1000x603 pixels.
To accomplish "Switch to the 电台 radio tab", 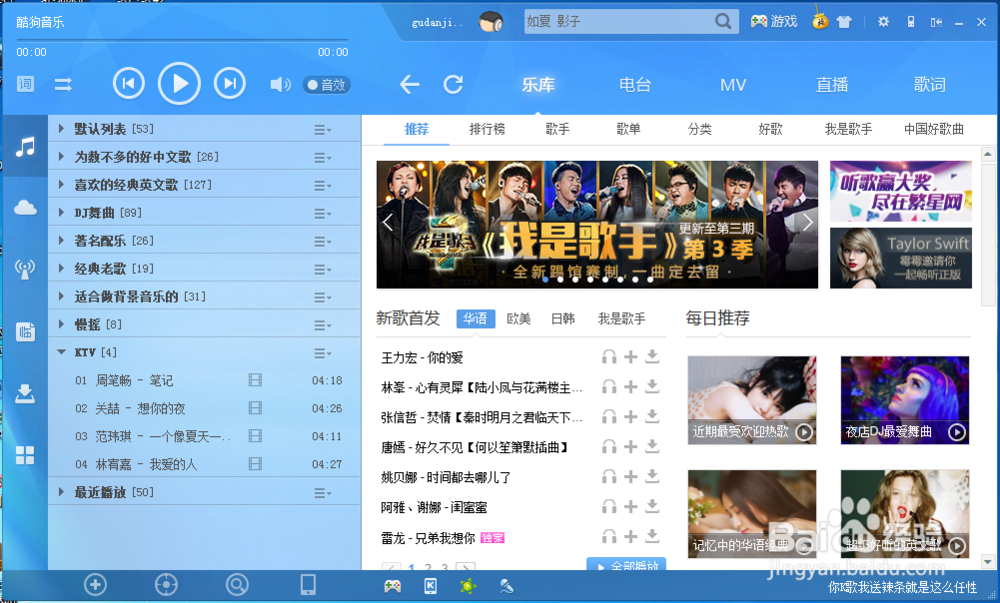I will point(635,85).
